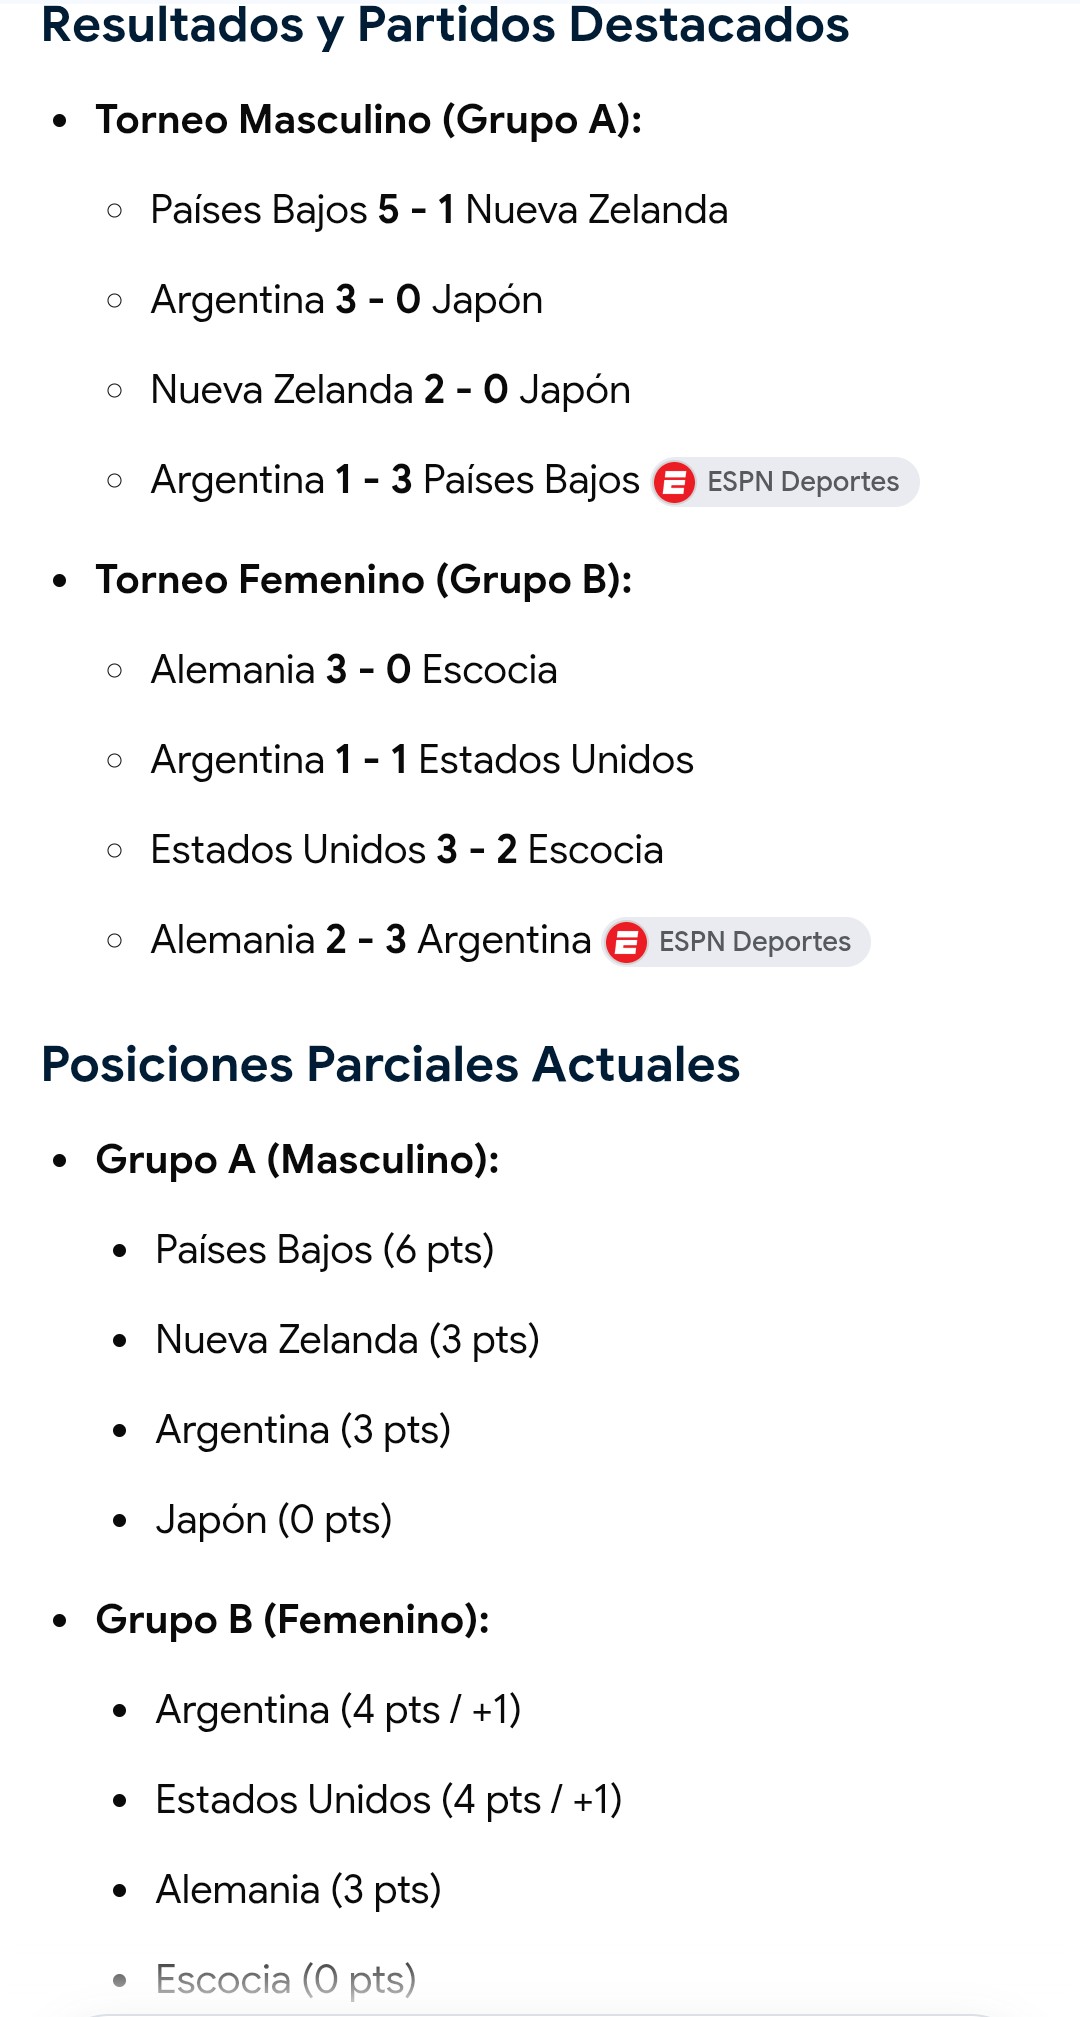Viewport: 1080px width, 2017px height.
Task: Click ESPN red logo icon in Grupo B source
Action: (627, 942)
